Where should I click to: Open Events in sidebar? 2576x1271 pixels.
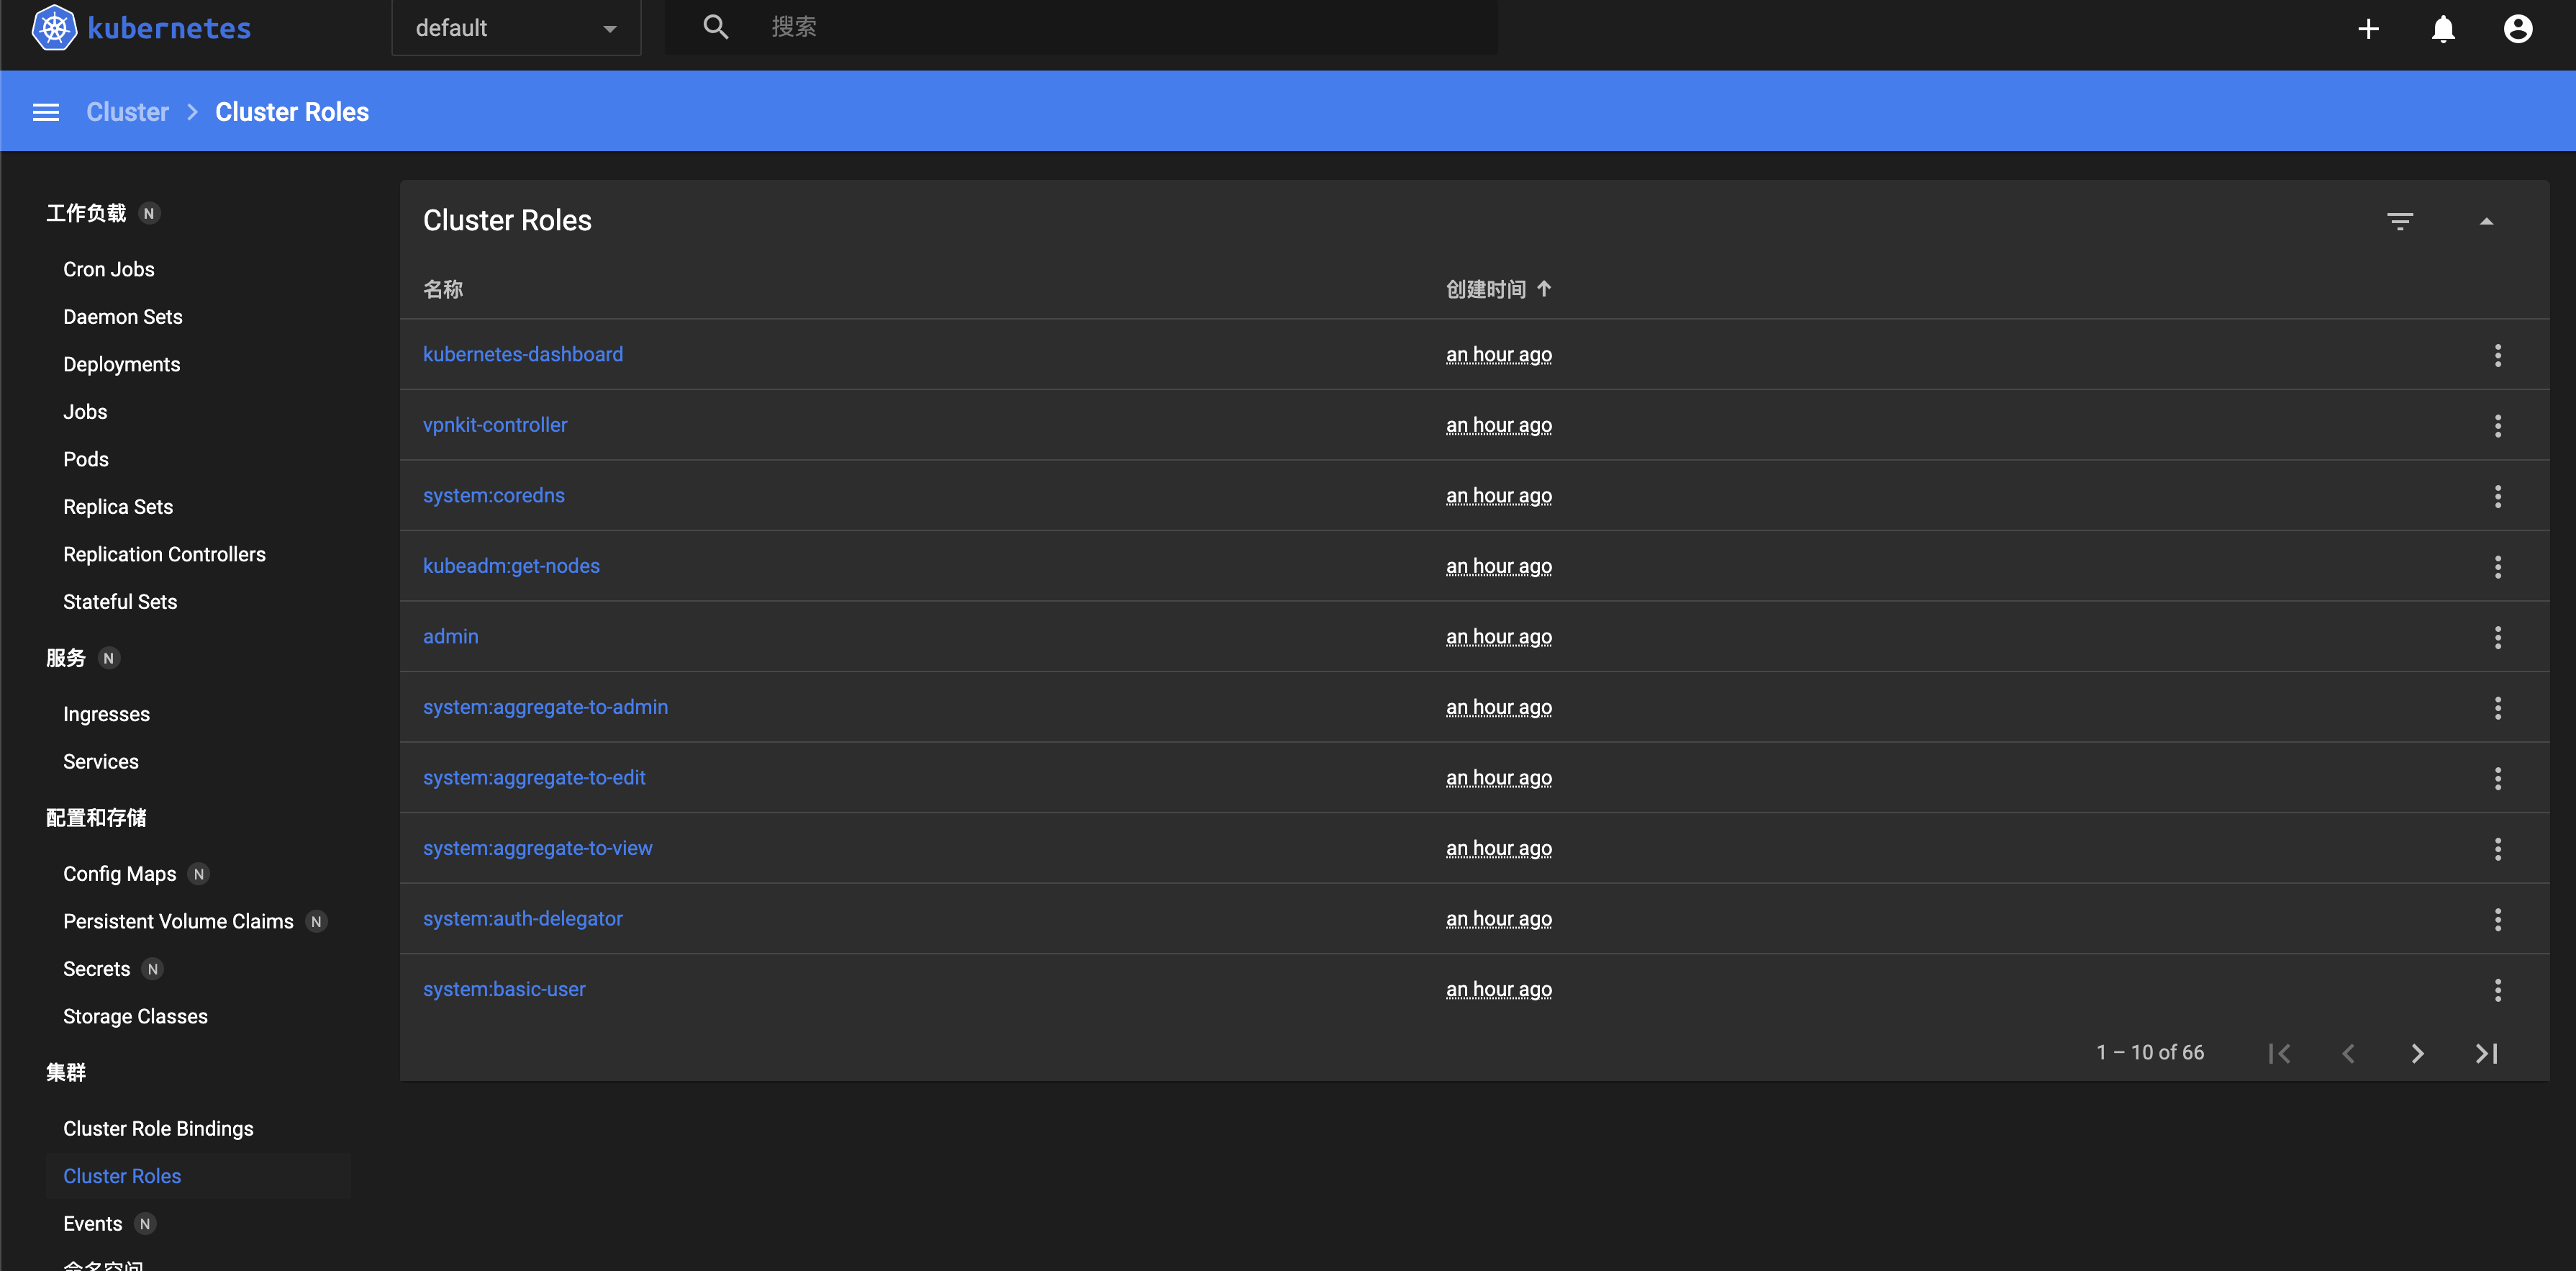93,1224
